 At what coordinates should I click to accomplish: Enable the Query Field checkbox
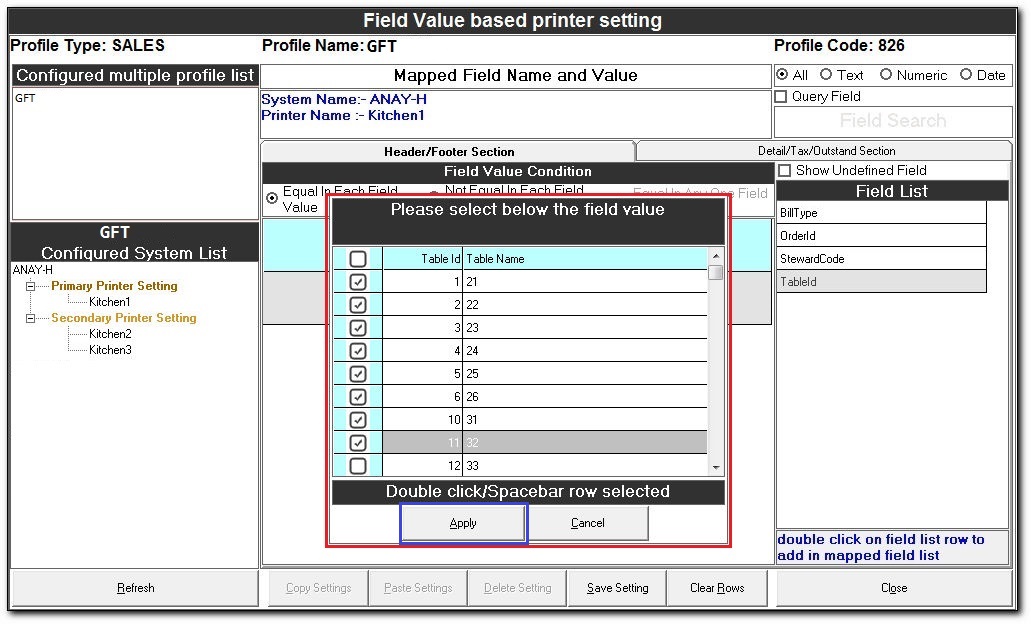(781, 97)
